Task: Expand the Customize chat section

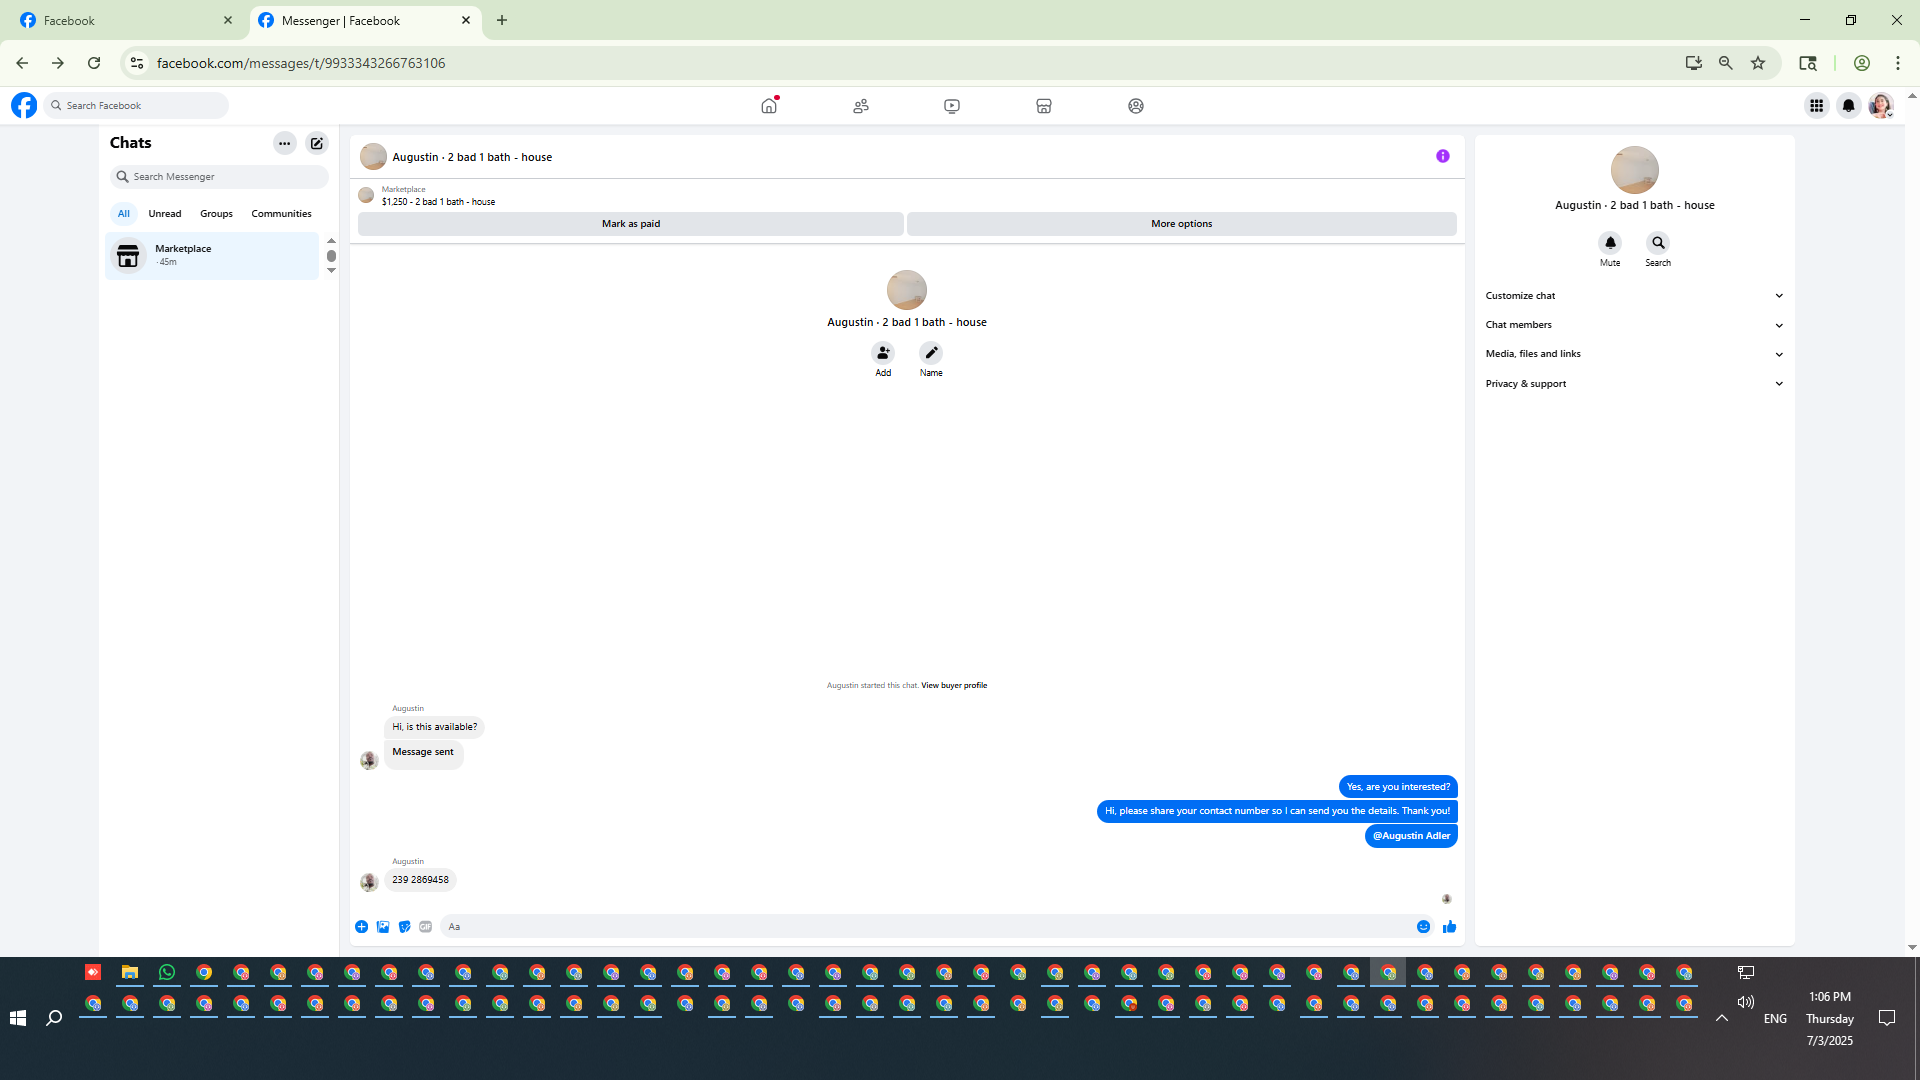Action: pos(1633,296)
